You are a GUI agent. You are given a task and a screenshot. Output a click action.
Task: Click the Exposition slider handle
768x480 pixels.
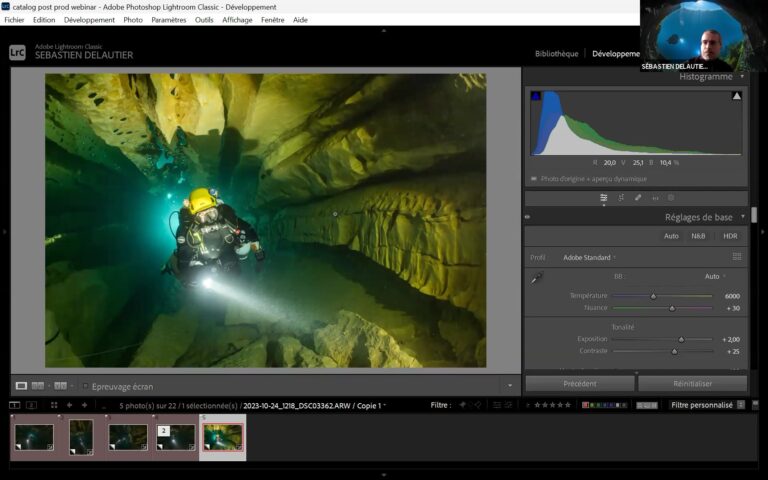pyautogui.click(x=681, y=339)
